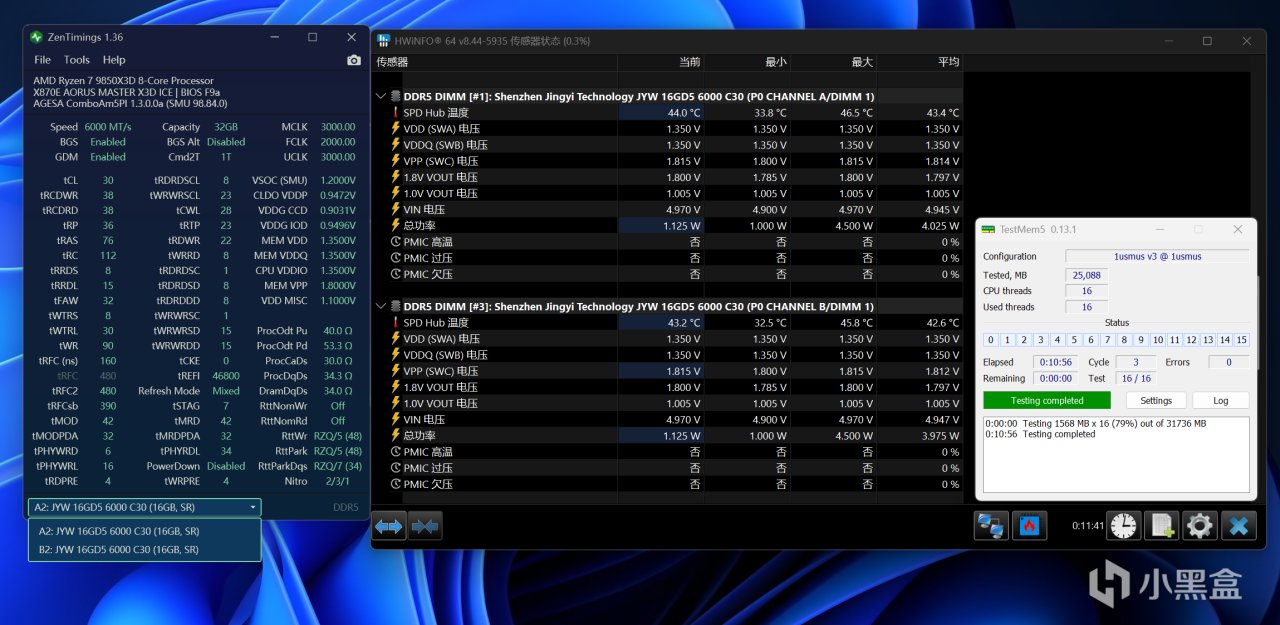Screen dimensions: 1280x625
Task: Click the HWiNFO expand columns arrows icon
Action: click(389, 526)
